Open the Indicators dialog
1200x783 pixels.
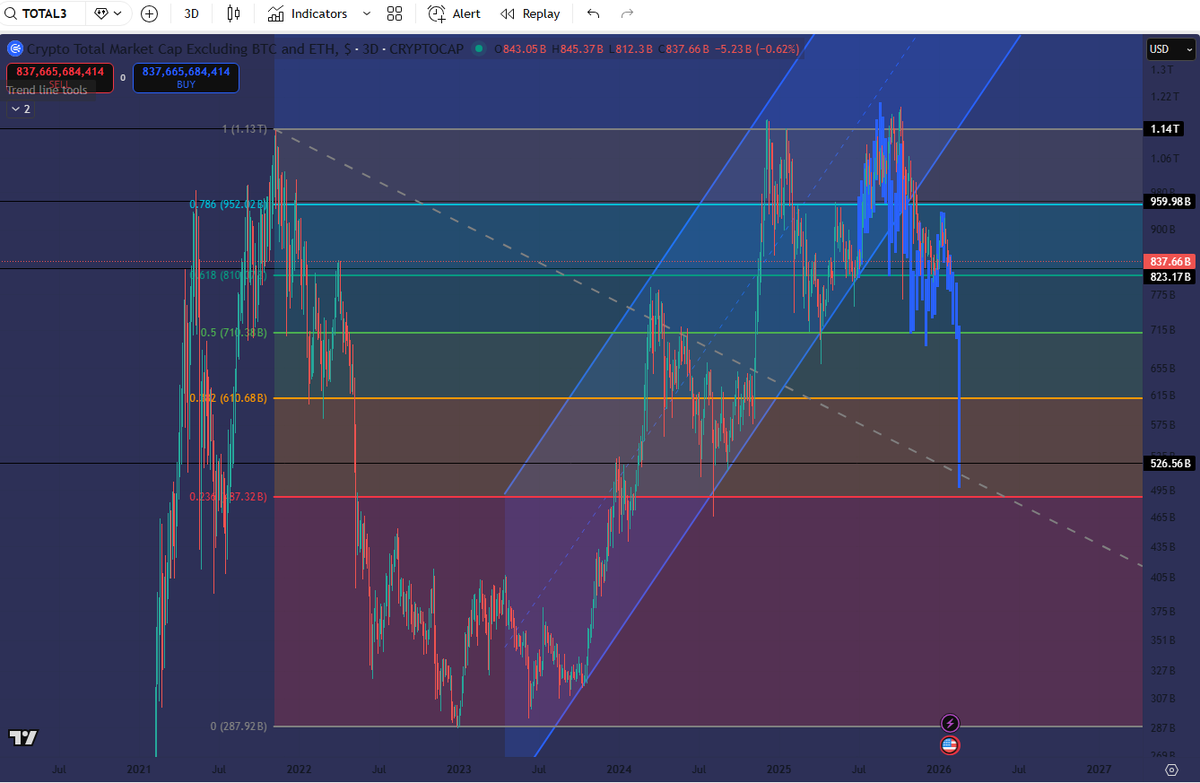[x=307, y=14]
